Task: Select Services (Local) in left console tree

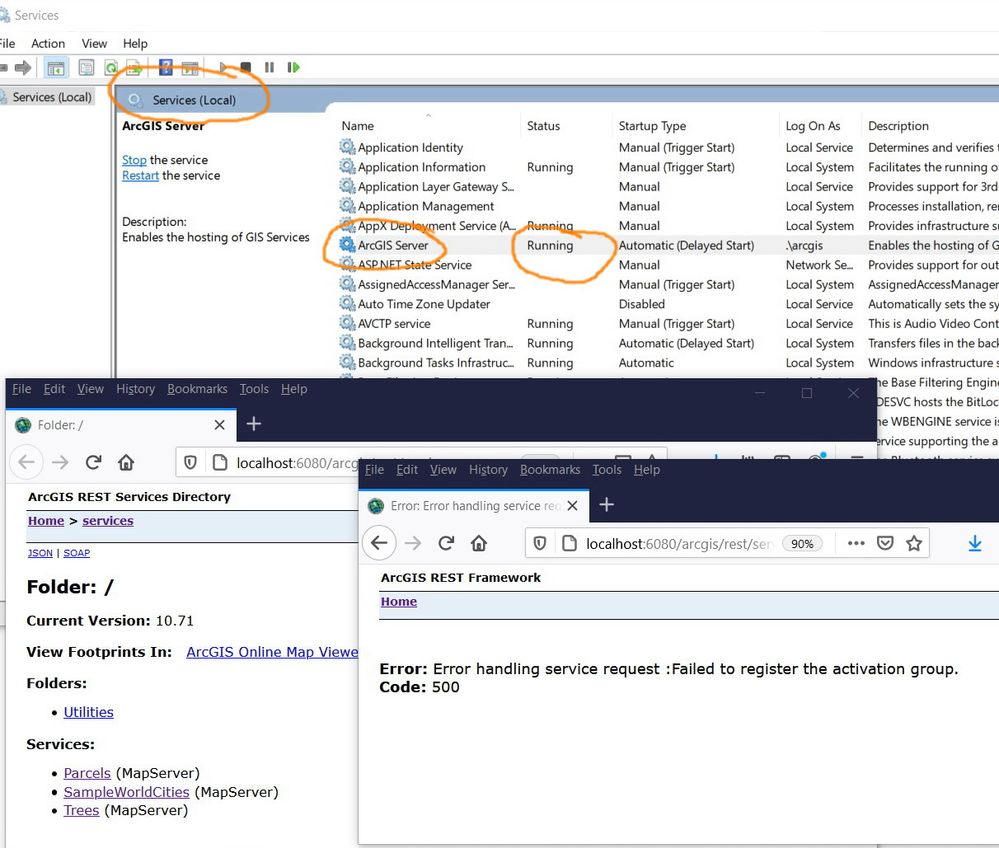Action: 52,97
